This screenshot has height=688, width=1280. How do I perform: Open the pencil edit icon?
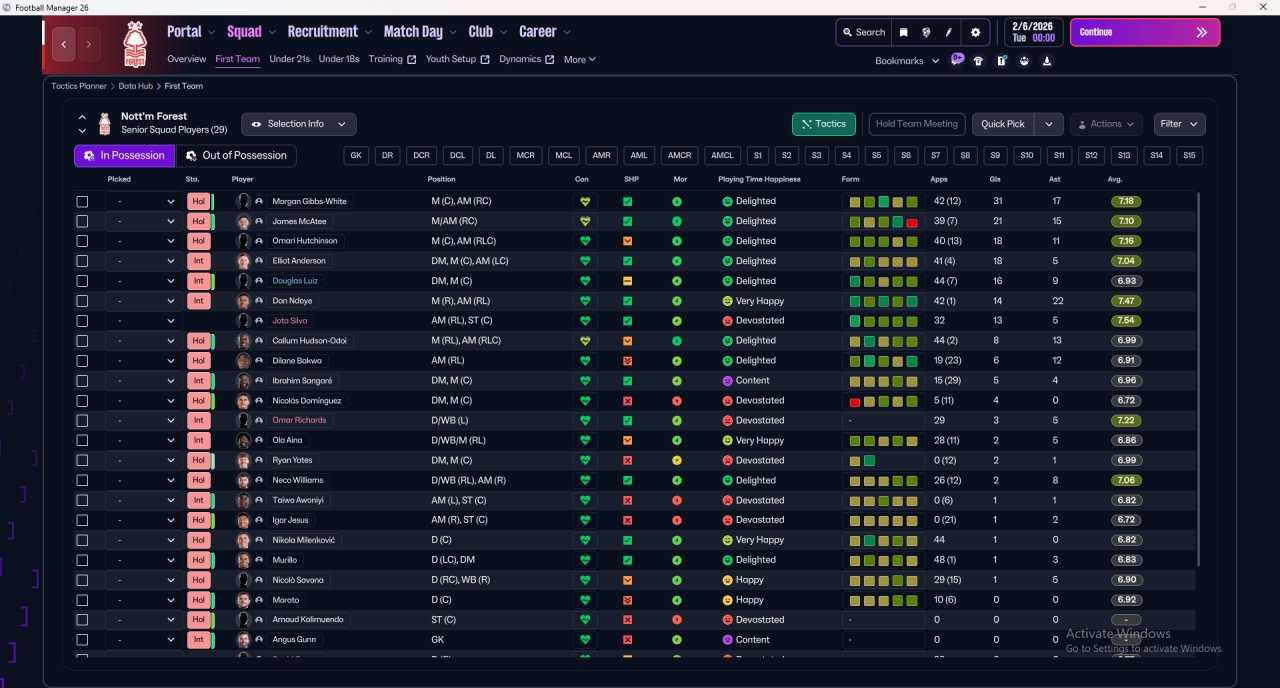[x=949, y=32]
